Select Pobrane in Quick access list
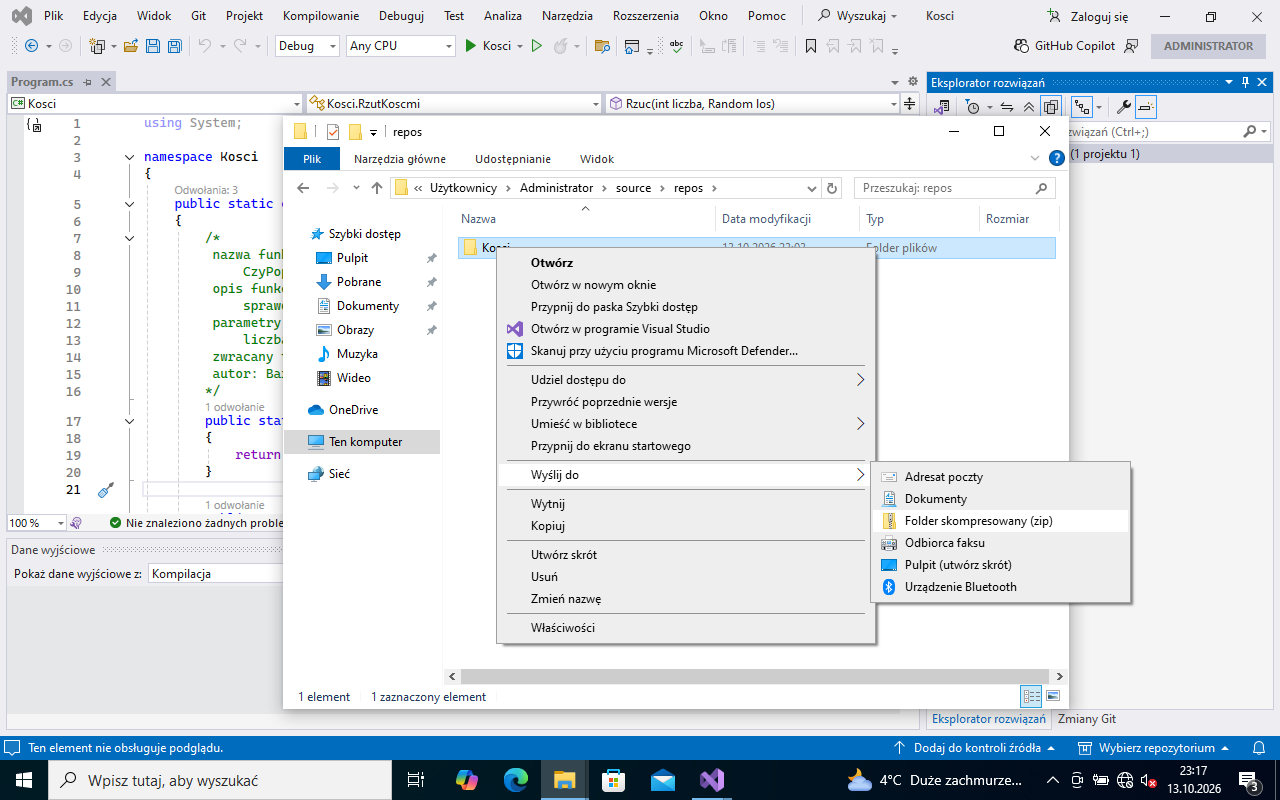The image size is (1280, 800). tap(359, 282)
